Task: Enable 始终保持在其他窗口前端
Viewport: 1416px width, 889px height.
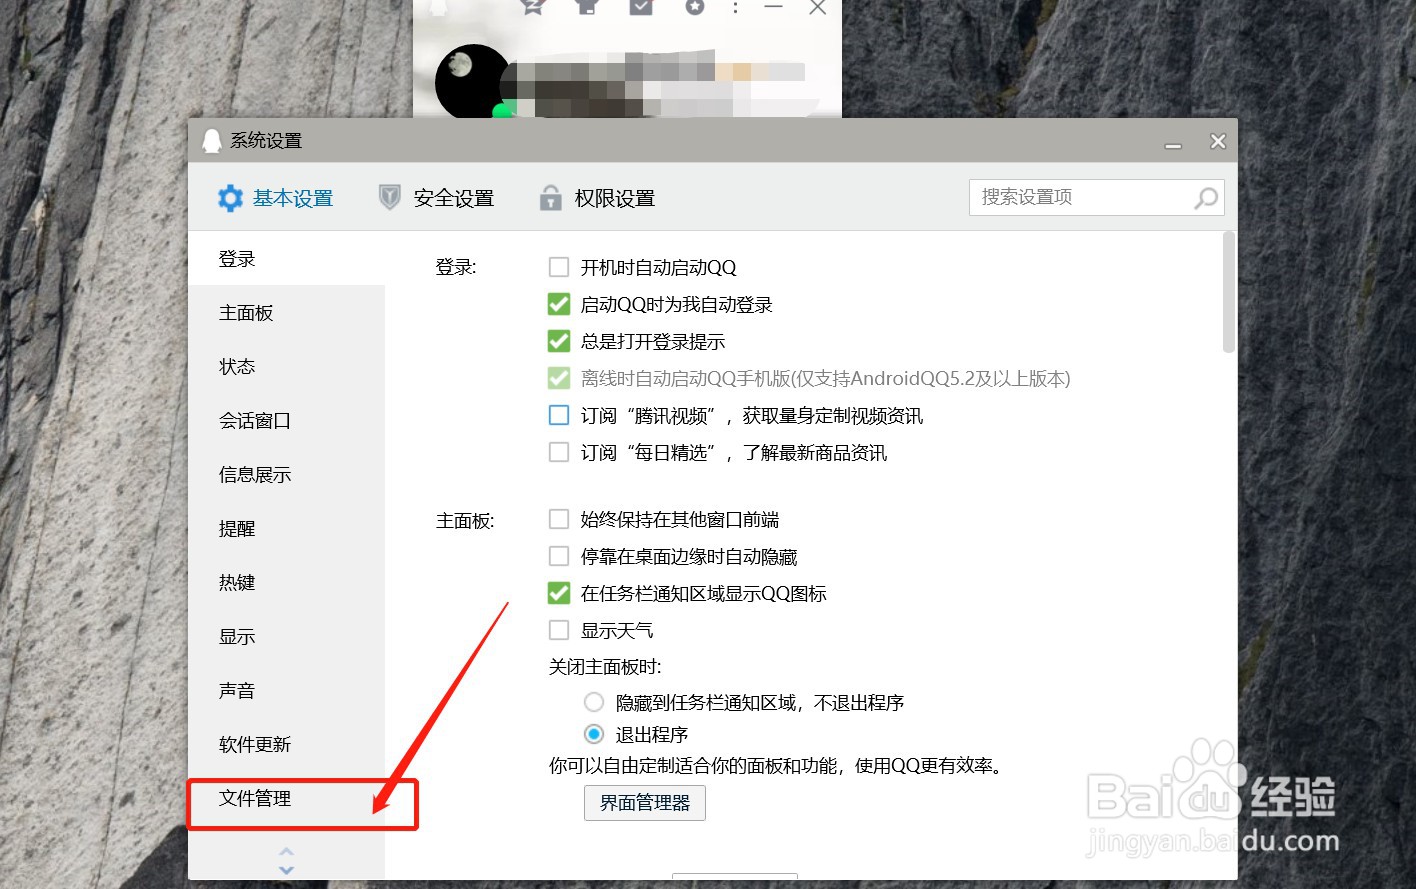Action: [559, 519]
